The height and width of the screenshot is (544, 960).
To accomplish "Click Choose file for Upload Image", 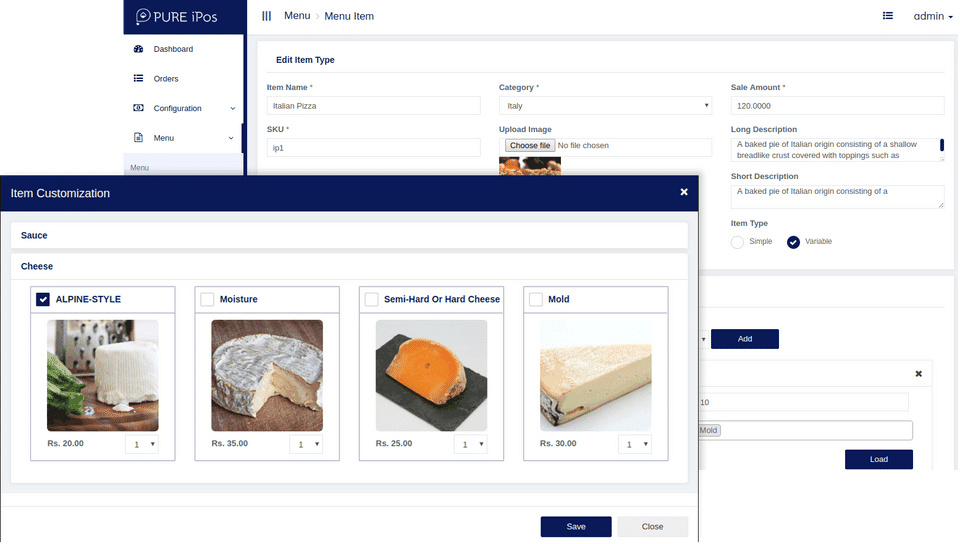I will point(530,146).
